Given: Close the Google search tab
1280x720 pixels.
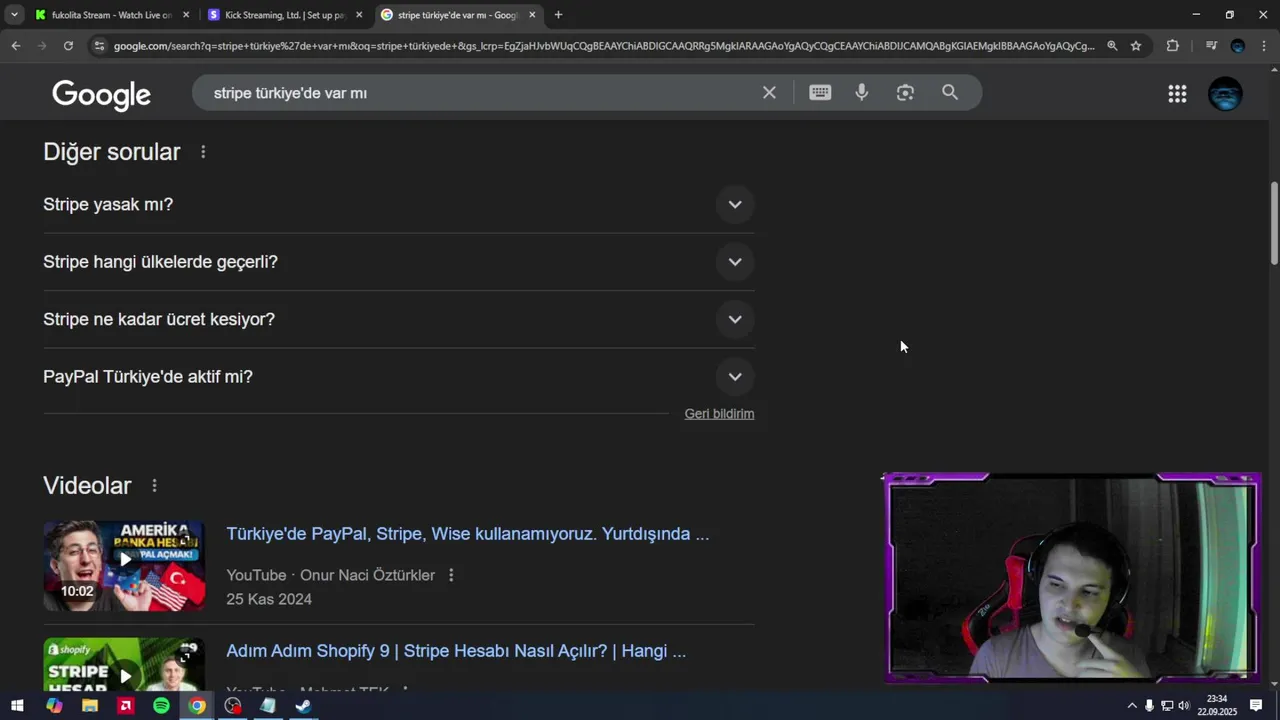Looking at the screenshot, I should [x=532, y=15].
